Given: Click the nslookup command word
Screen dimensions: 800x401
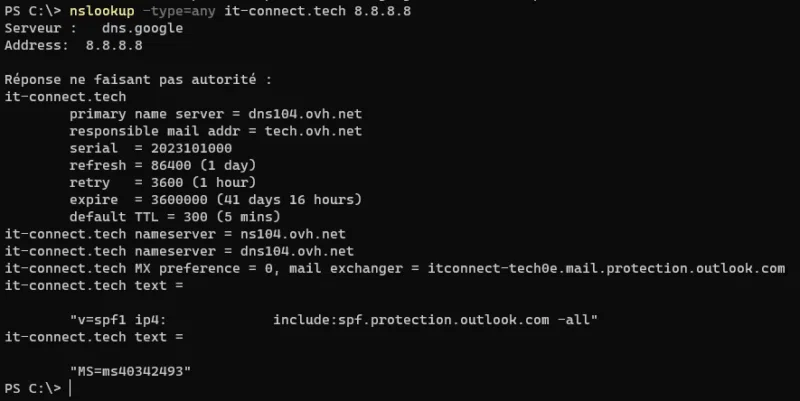Looking at the screenshot, I should pyautogui.click(x=102, y=11).
